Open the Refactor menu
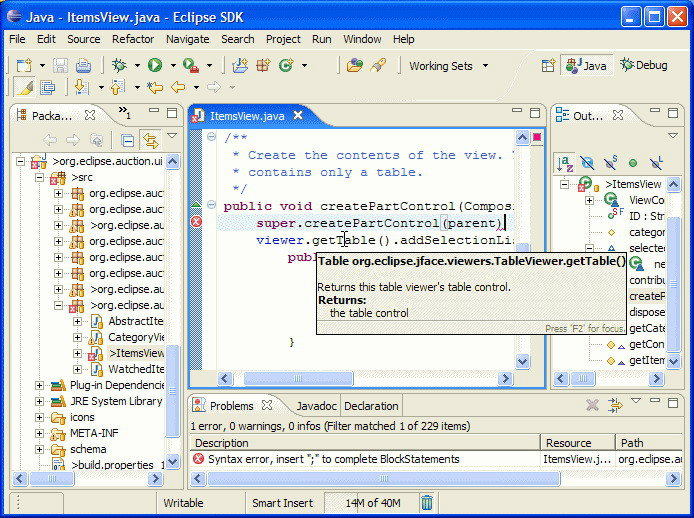 tap(133, 39)
